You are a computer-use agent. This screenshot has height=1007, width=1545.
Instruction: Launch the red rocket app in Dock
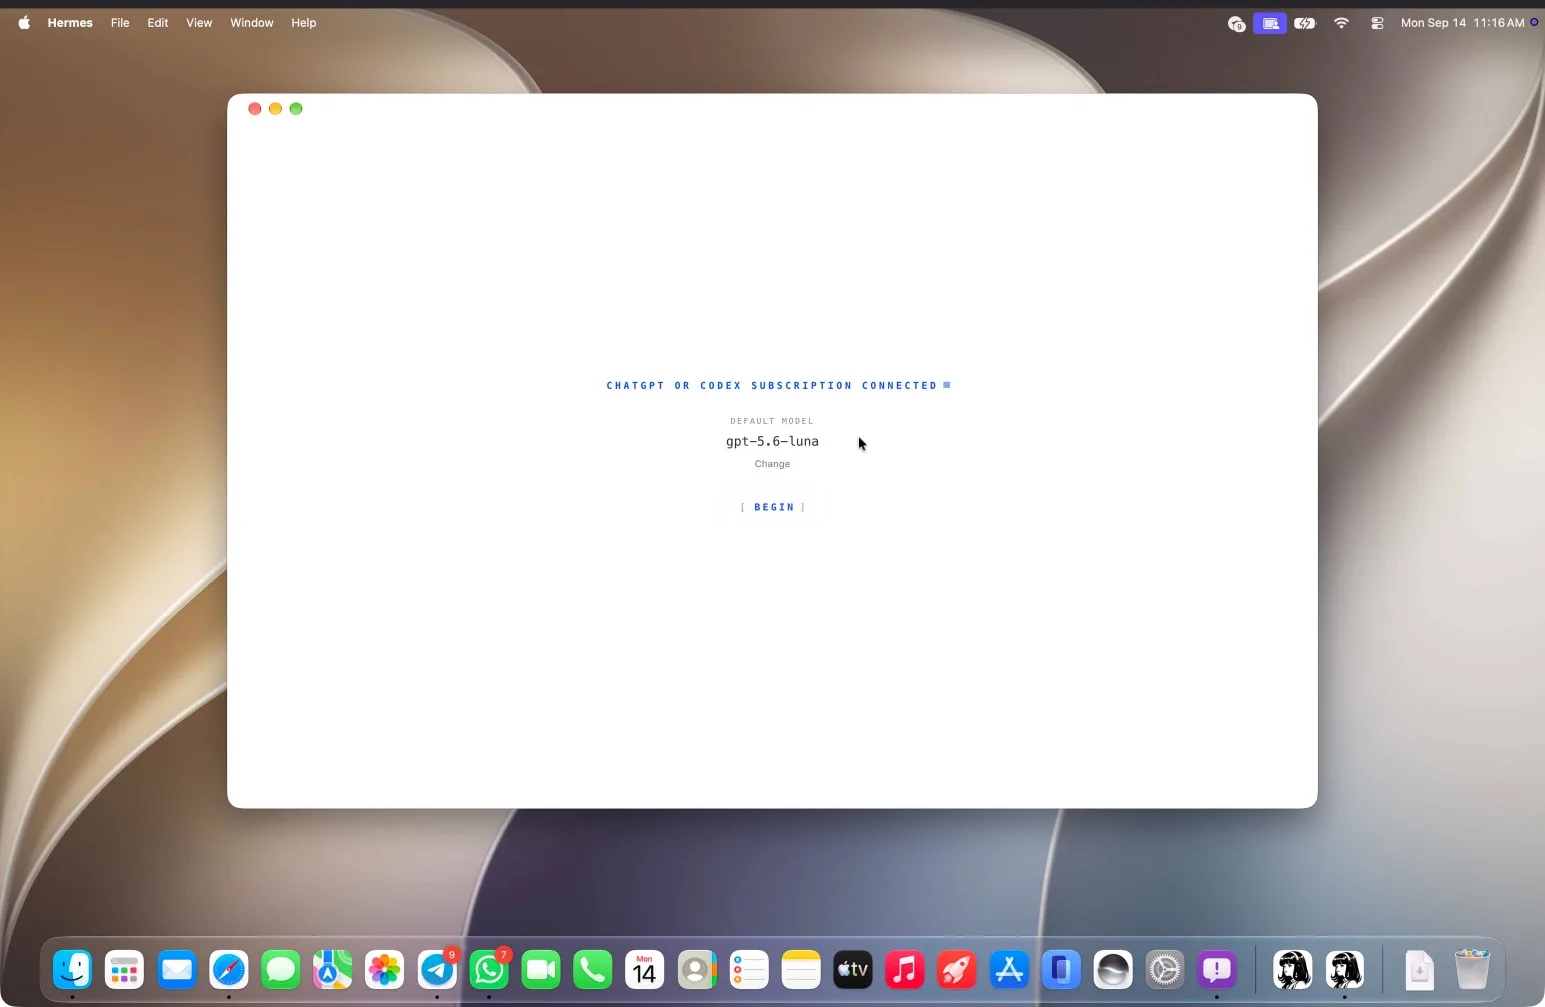(957, 969)
